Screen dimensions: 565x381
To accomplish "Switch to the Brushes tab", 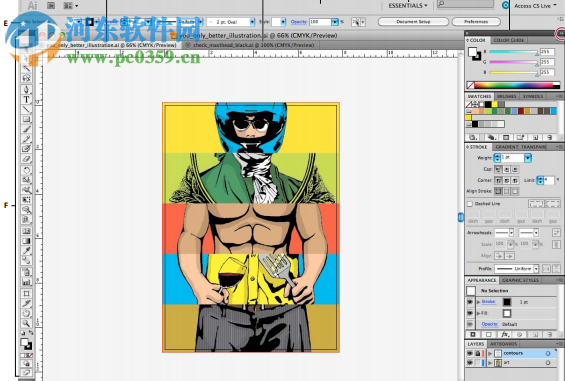I will tap(507, 96).
